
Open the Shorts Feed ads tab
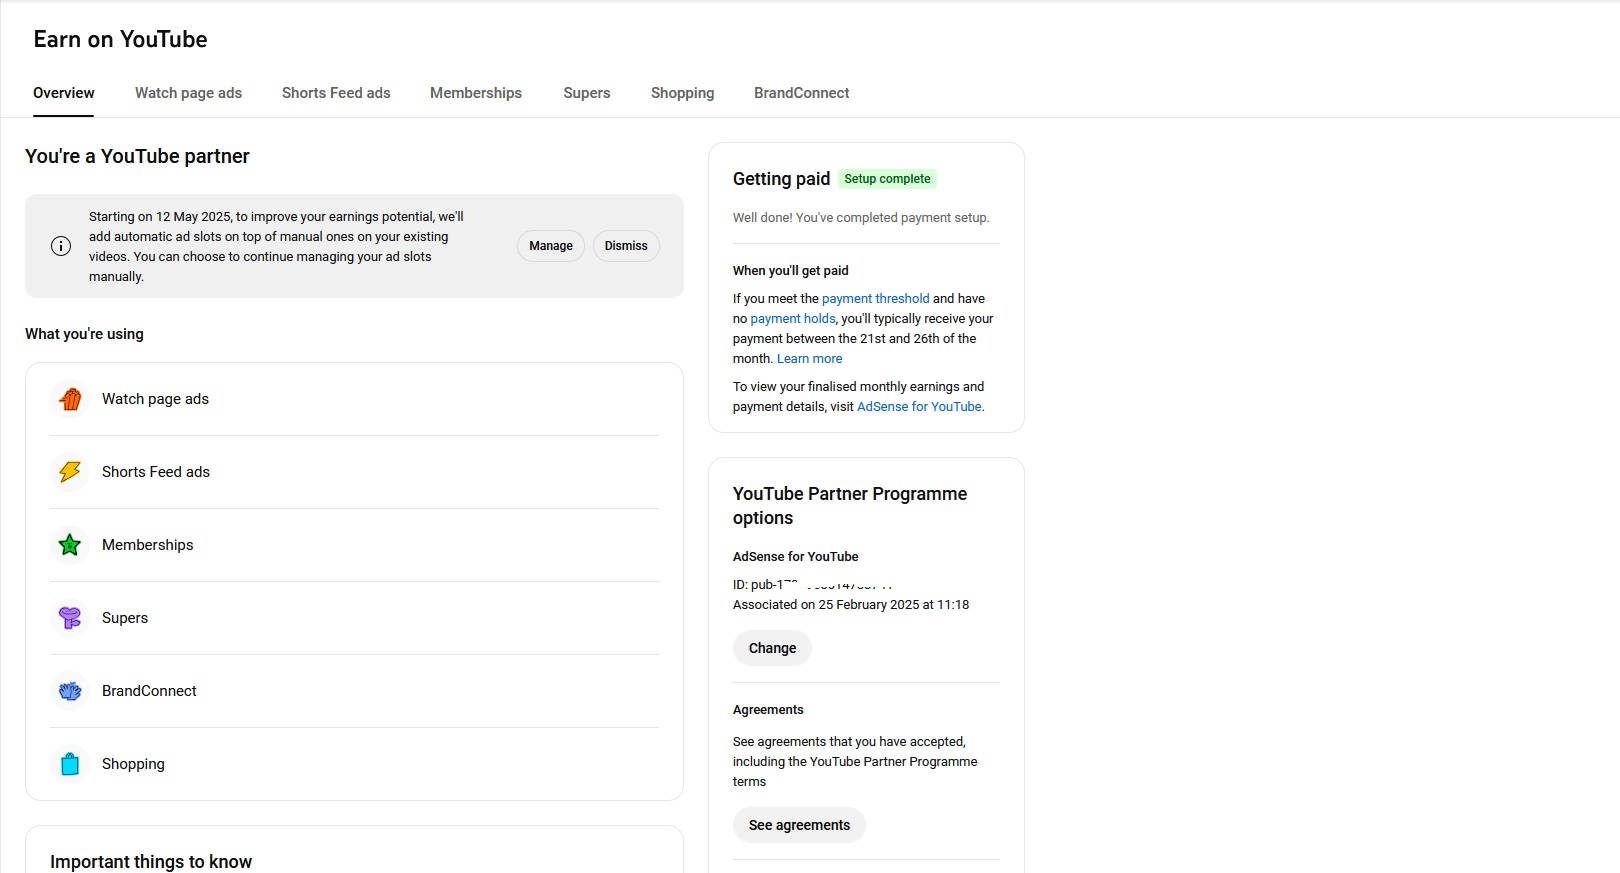pyautogui.click(x=336, y=93)
